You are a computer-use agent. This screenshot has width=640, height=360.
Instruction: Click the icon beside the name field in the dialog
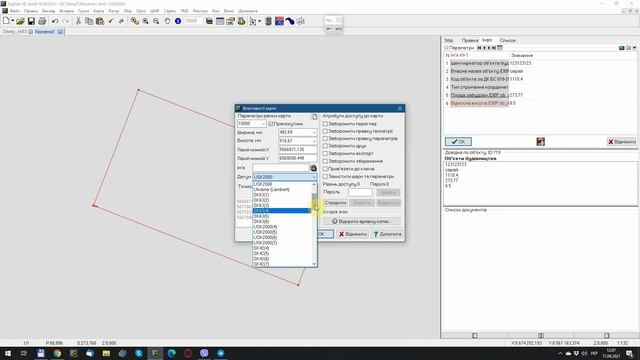tap(313, 168)
